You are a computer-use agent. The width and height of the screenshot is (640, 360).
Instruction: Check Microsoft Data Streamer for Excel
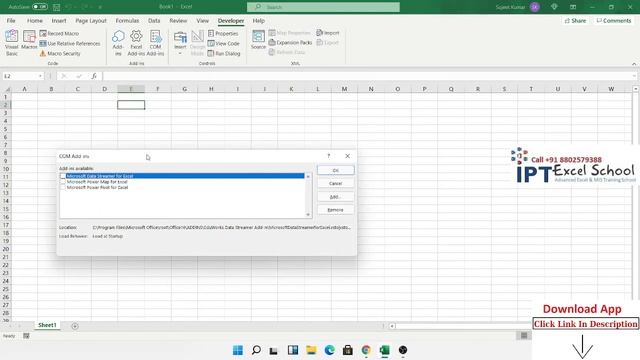[x=63, y=176]
